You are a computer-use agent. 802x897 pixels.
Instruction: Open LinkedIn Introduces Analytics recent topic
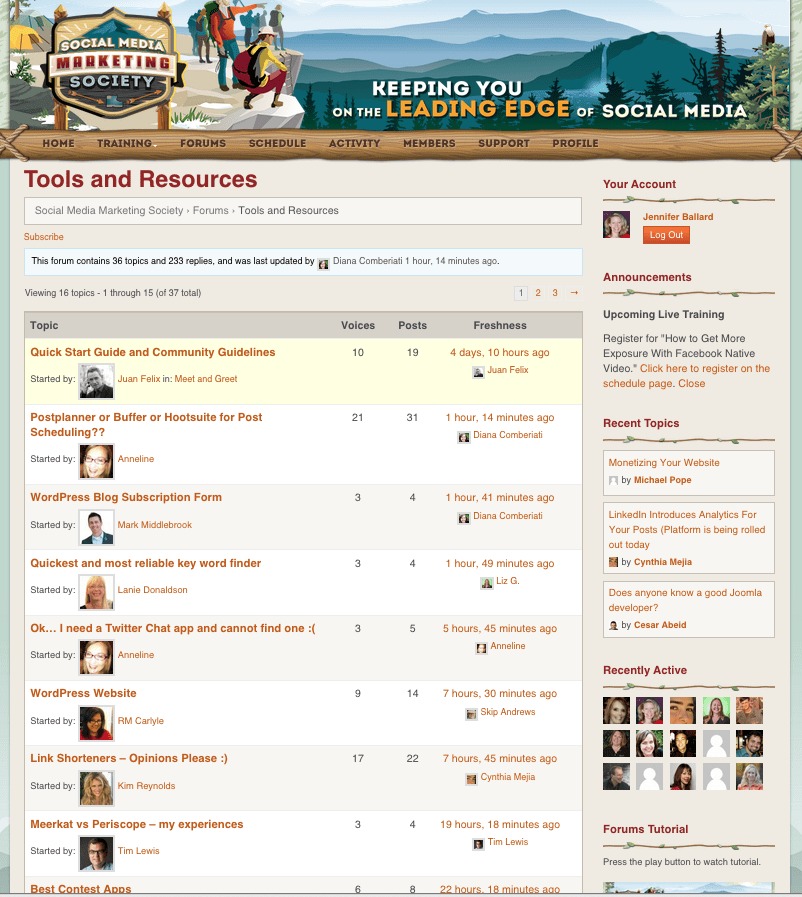click(686, 530)
